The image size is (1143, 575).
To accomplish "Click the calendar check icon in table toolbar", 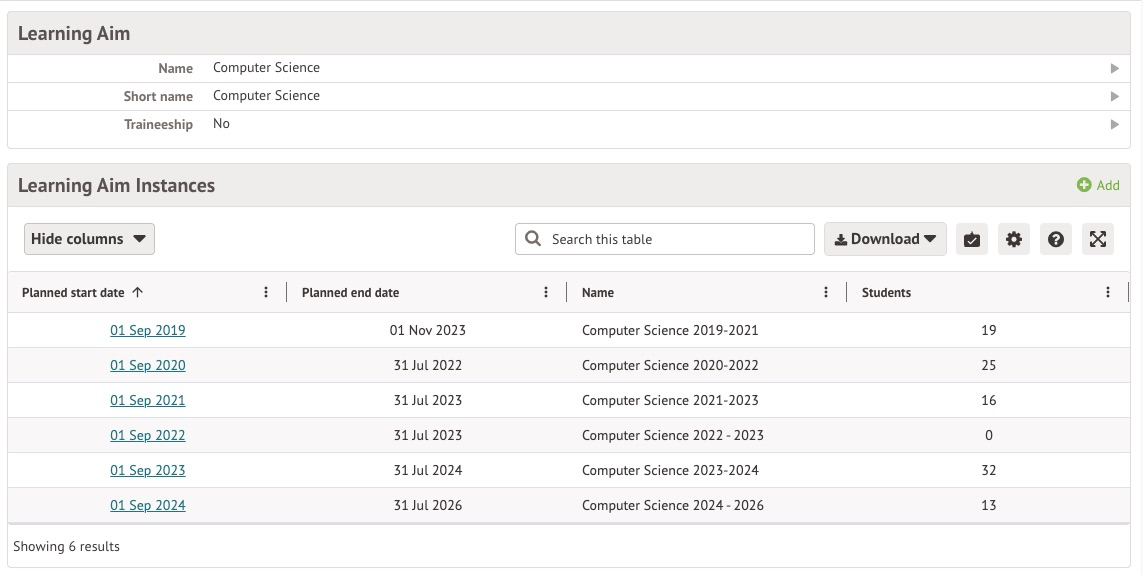I will point(972,239).
